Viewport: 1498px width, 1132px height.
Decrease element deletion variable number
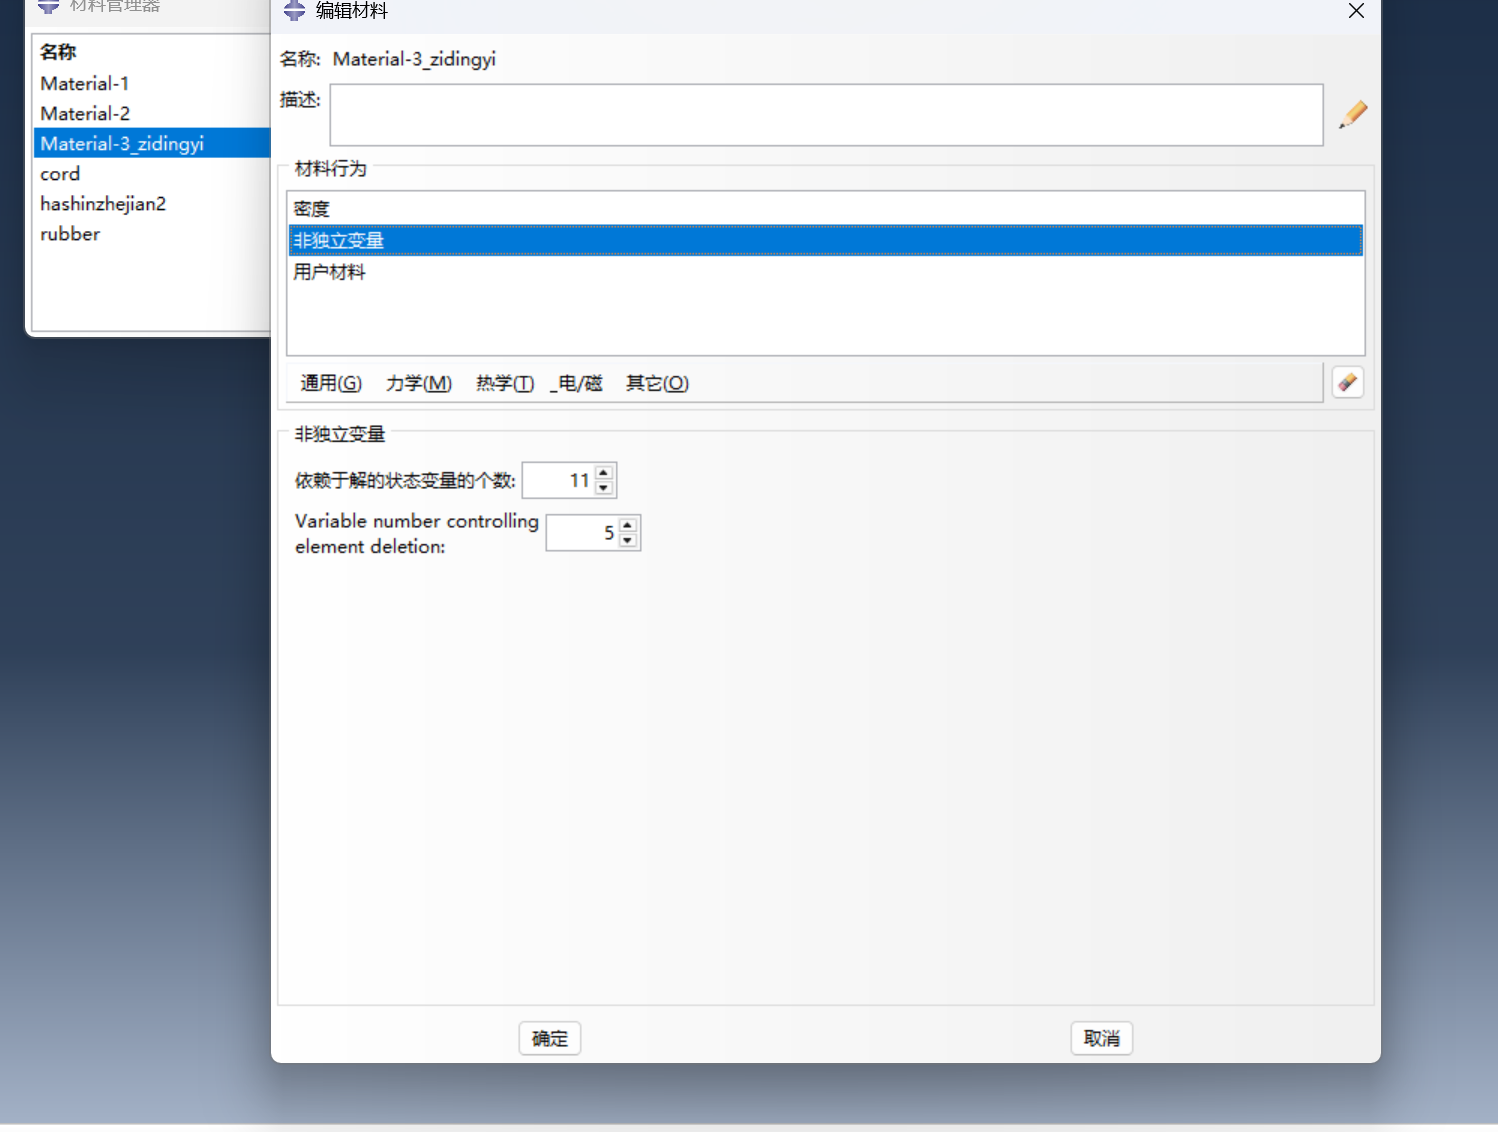(628, 540)
